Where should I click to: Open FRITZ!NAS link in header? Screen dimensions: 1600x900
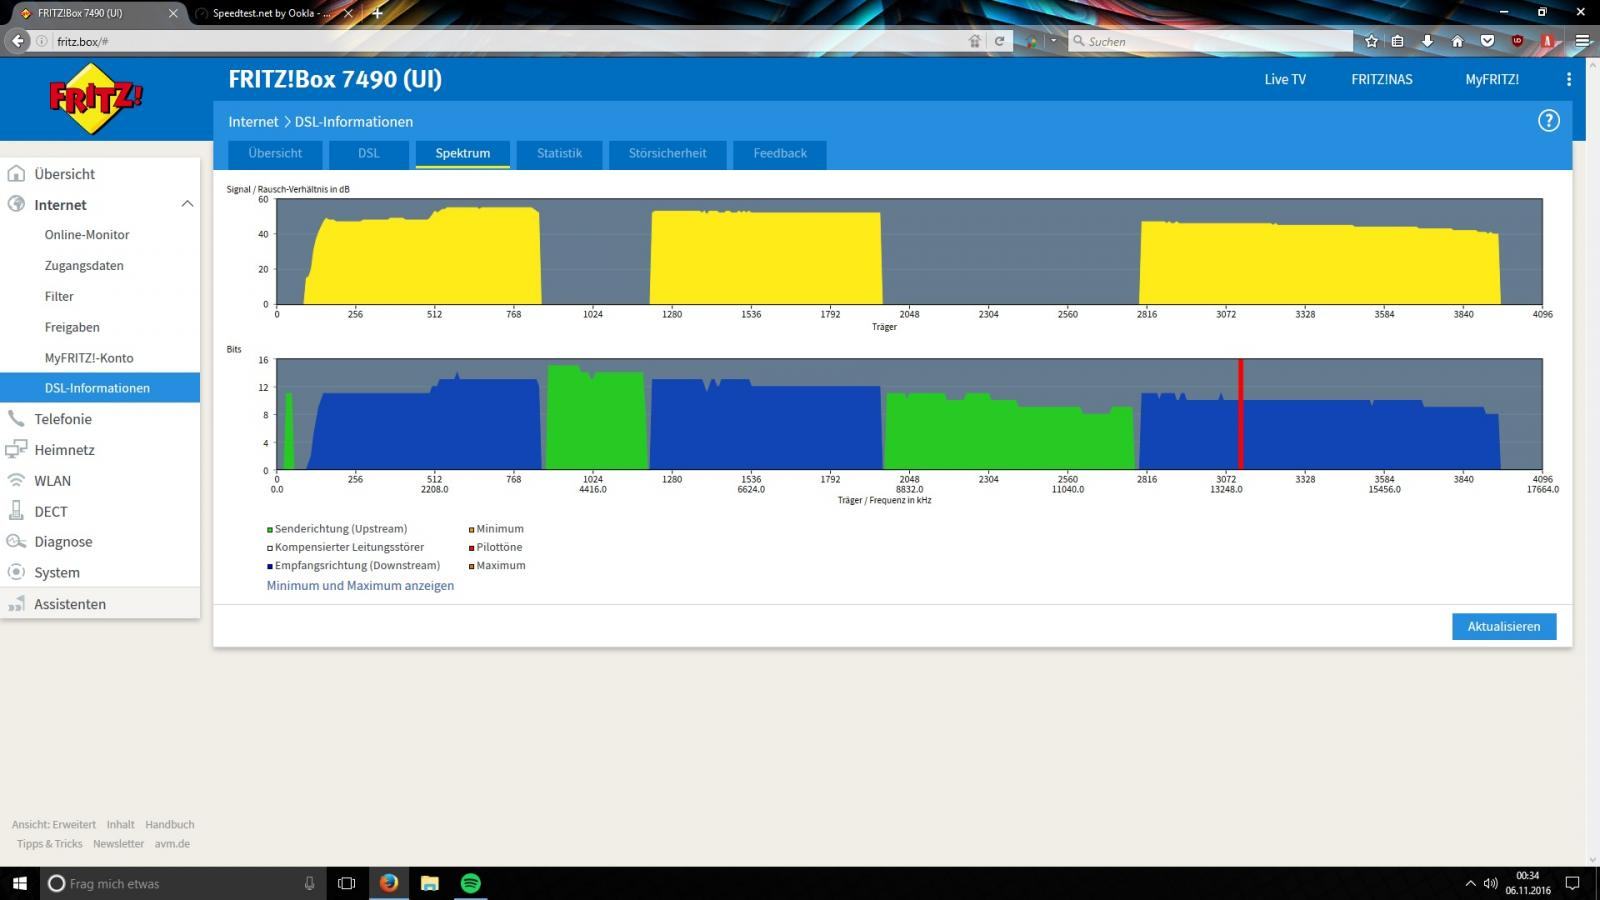tap(1382, 79)
